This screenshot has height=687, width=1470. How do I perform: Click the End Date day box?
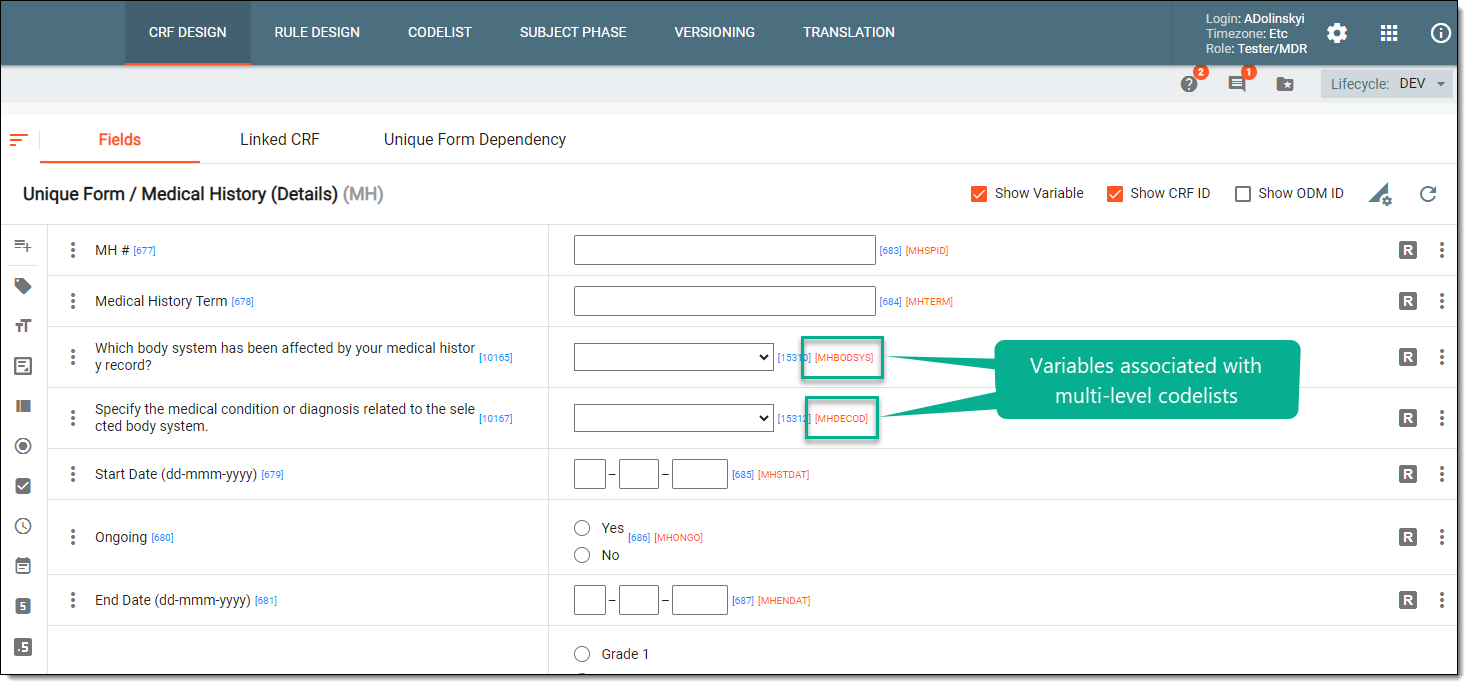tap(590, 600)
